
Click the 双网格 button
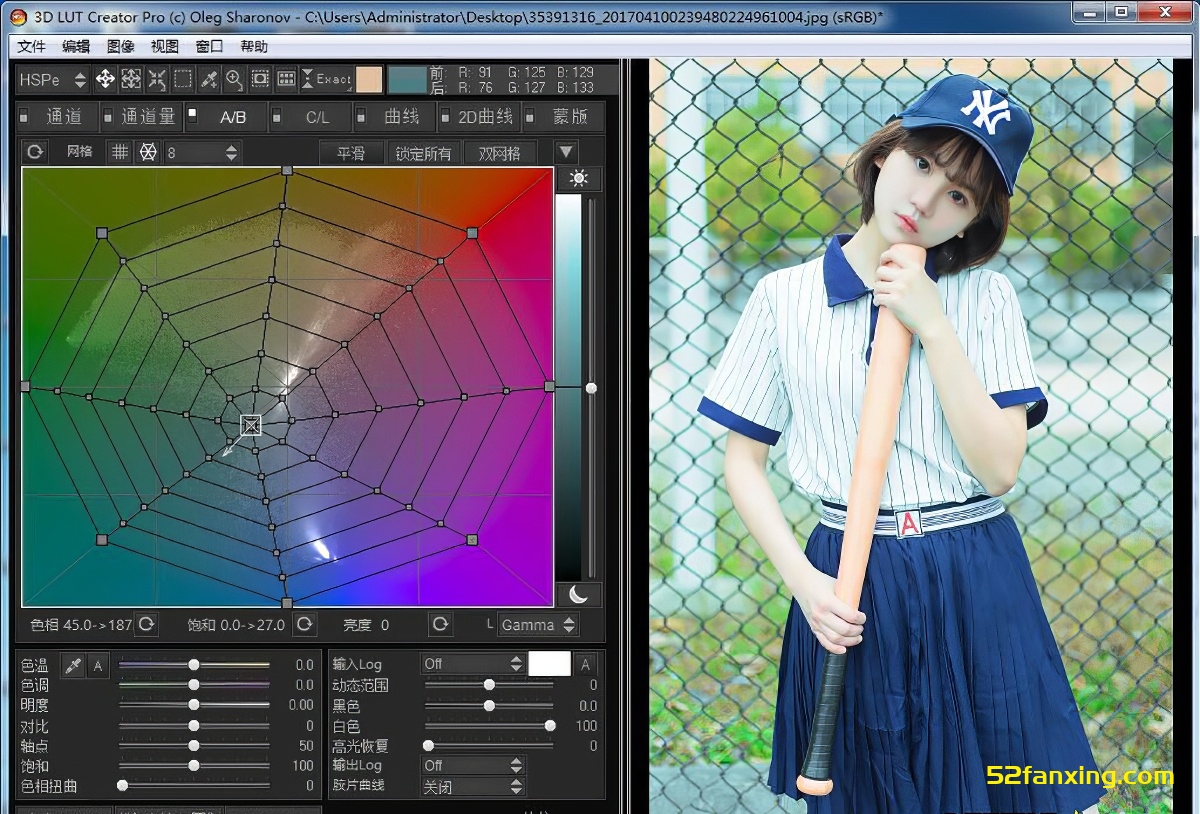tap(500, 153)
